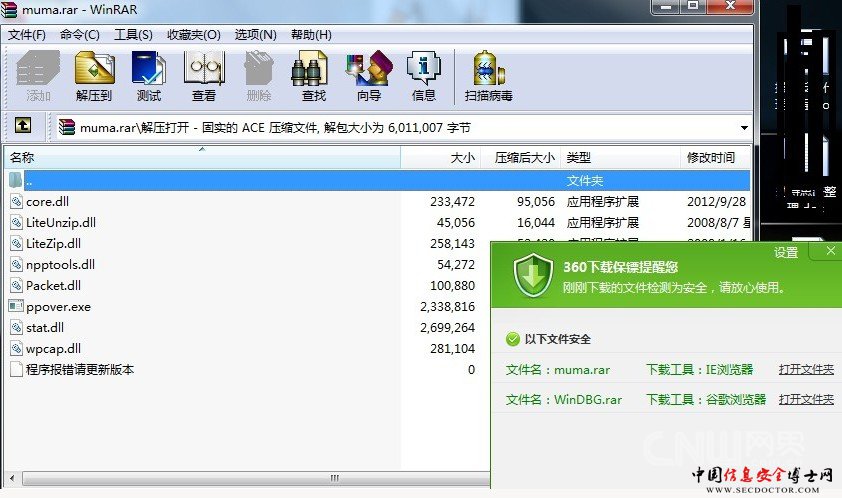Sort by 修改时间 column header

(715, 157)
